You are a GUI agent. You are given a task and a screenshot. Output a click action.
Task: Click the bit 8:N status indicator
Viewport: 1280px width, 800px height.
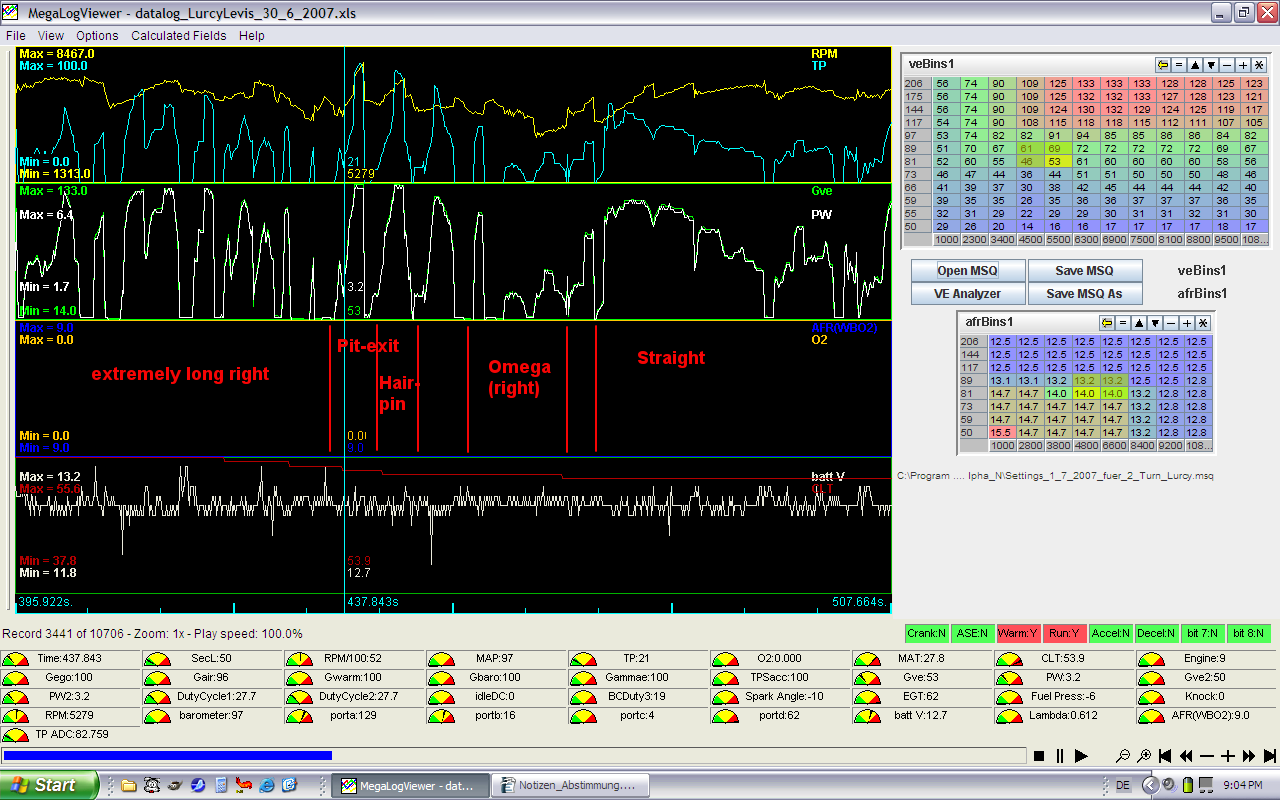click(1250, 633)
